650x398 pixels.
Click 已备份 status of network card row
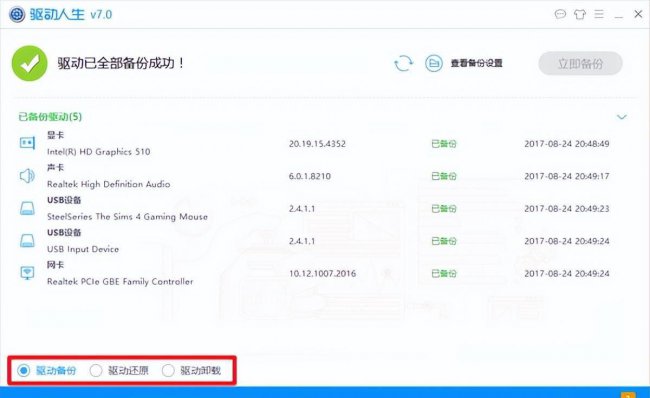point(444,274)
